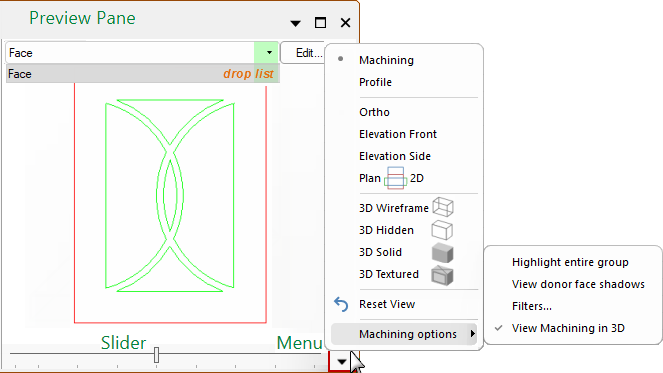Click the 3D Textured menu label
Viewport: 663px width, 373px height.
[389, 274]
